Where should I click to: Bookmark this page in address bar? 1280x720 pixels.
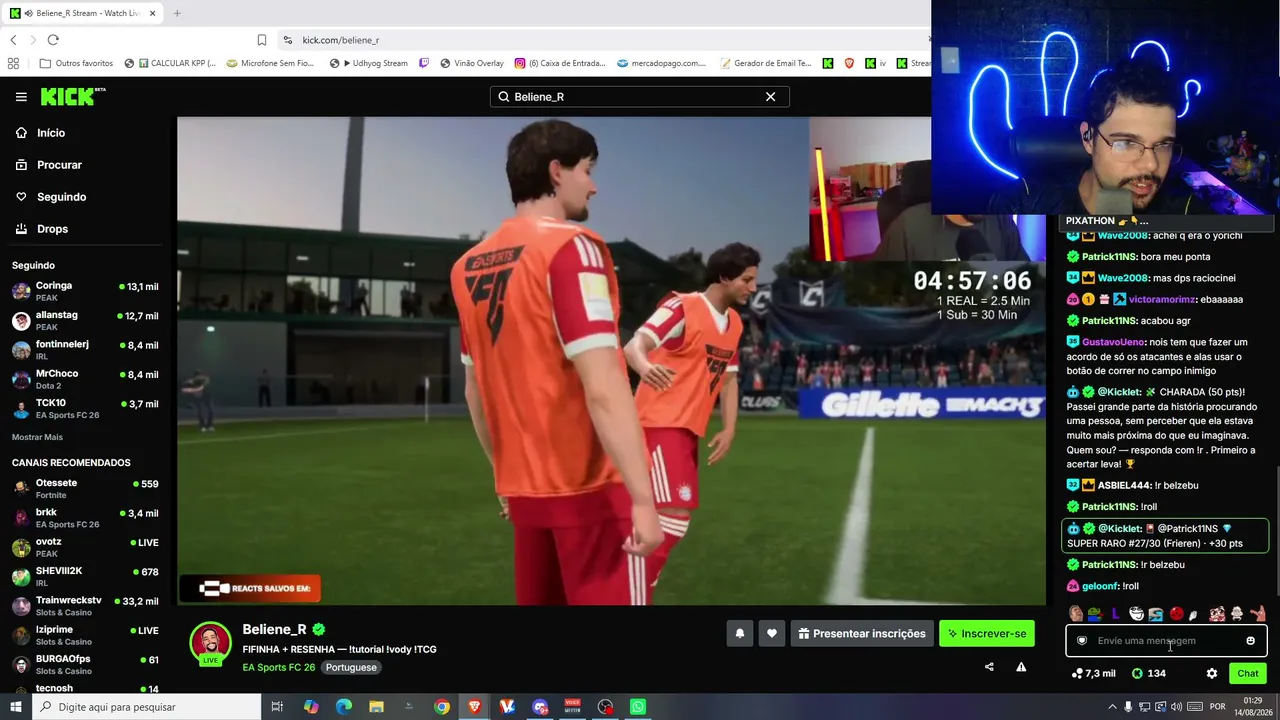point(262,40)
